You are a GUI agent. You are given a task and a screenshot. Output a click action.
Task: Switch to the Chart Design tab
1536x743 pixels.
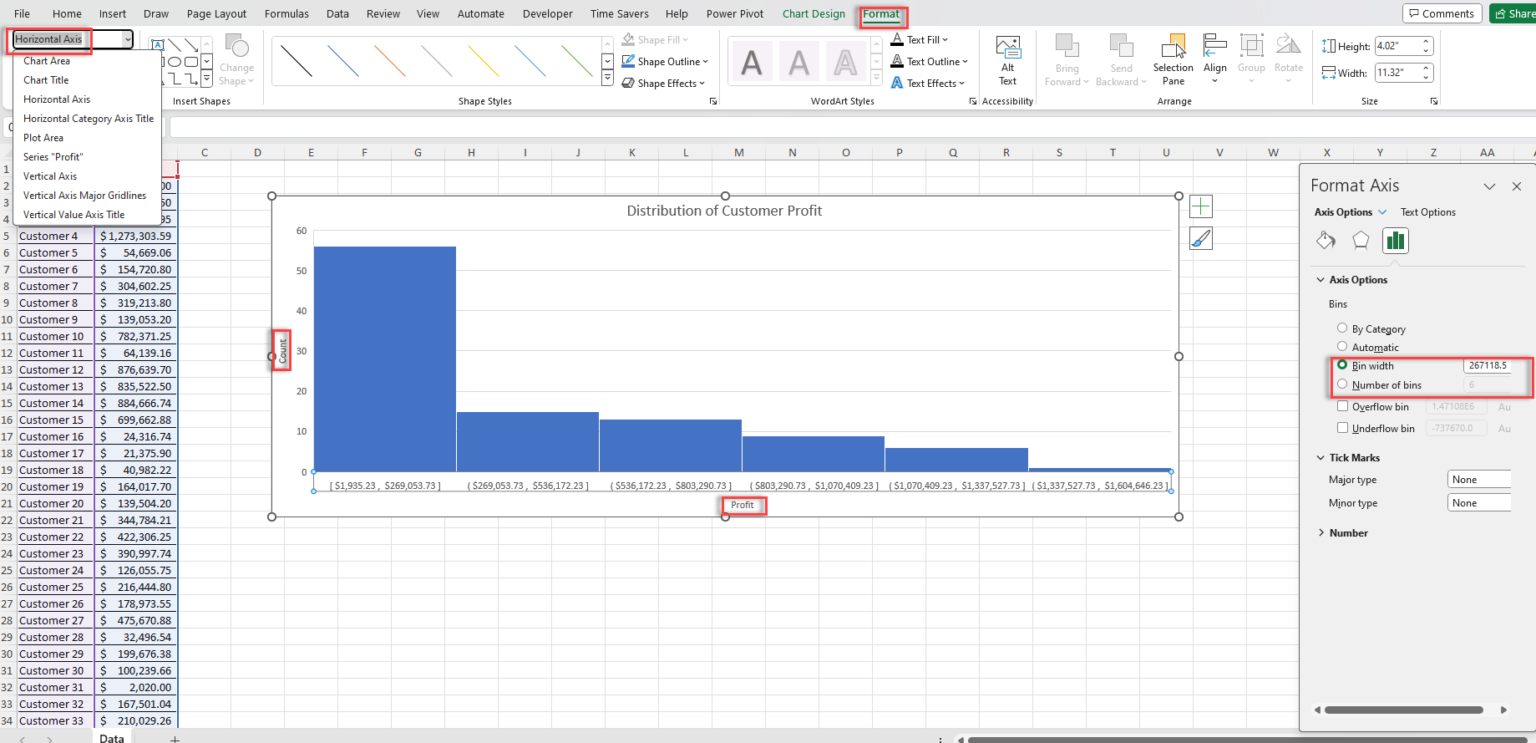(813, 13)
